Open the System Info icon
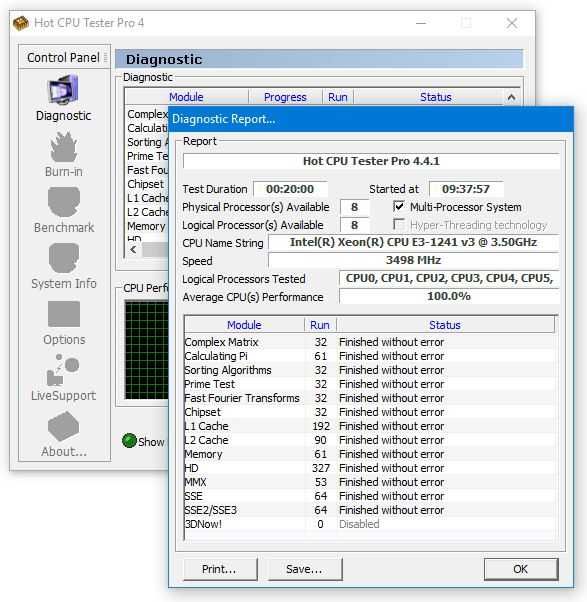Image resolution: width=587 pixels, height=602 pixels. (x=64, y=258)
